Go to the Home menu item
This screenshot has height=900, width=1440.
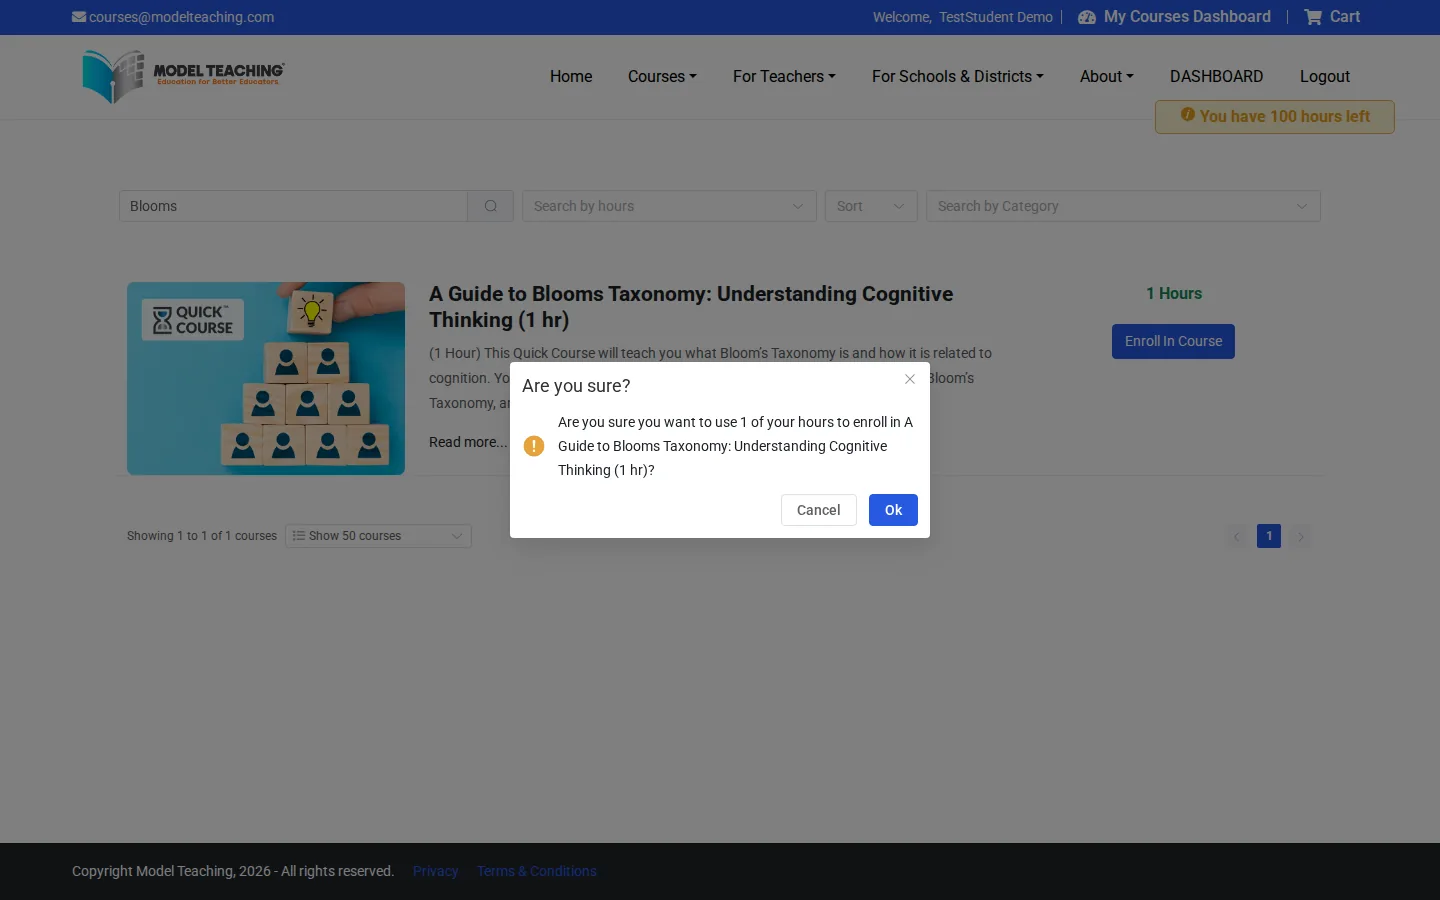pyautogui.click(x=571, y=76)
